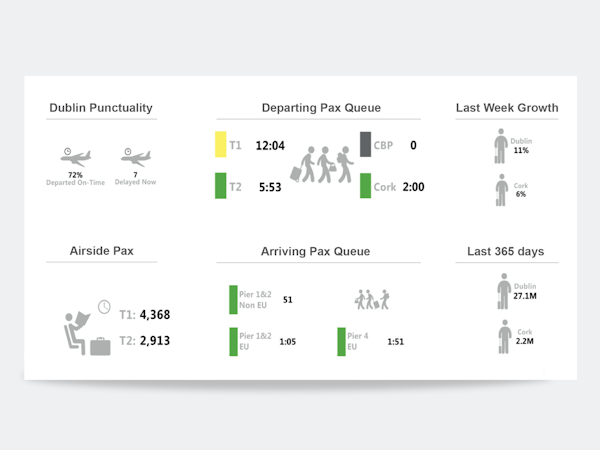Click the arriving family with luggage icon
600x450 pixels.
[371, 298]
